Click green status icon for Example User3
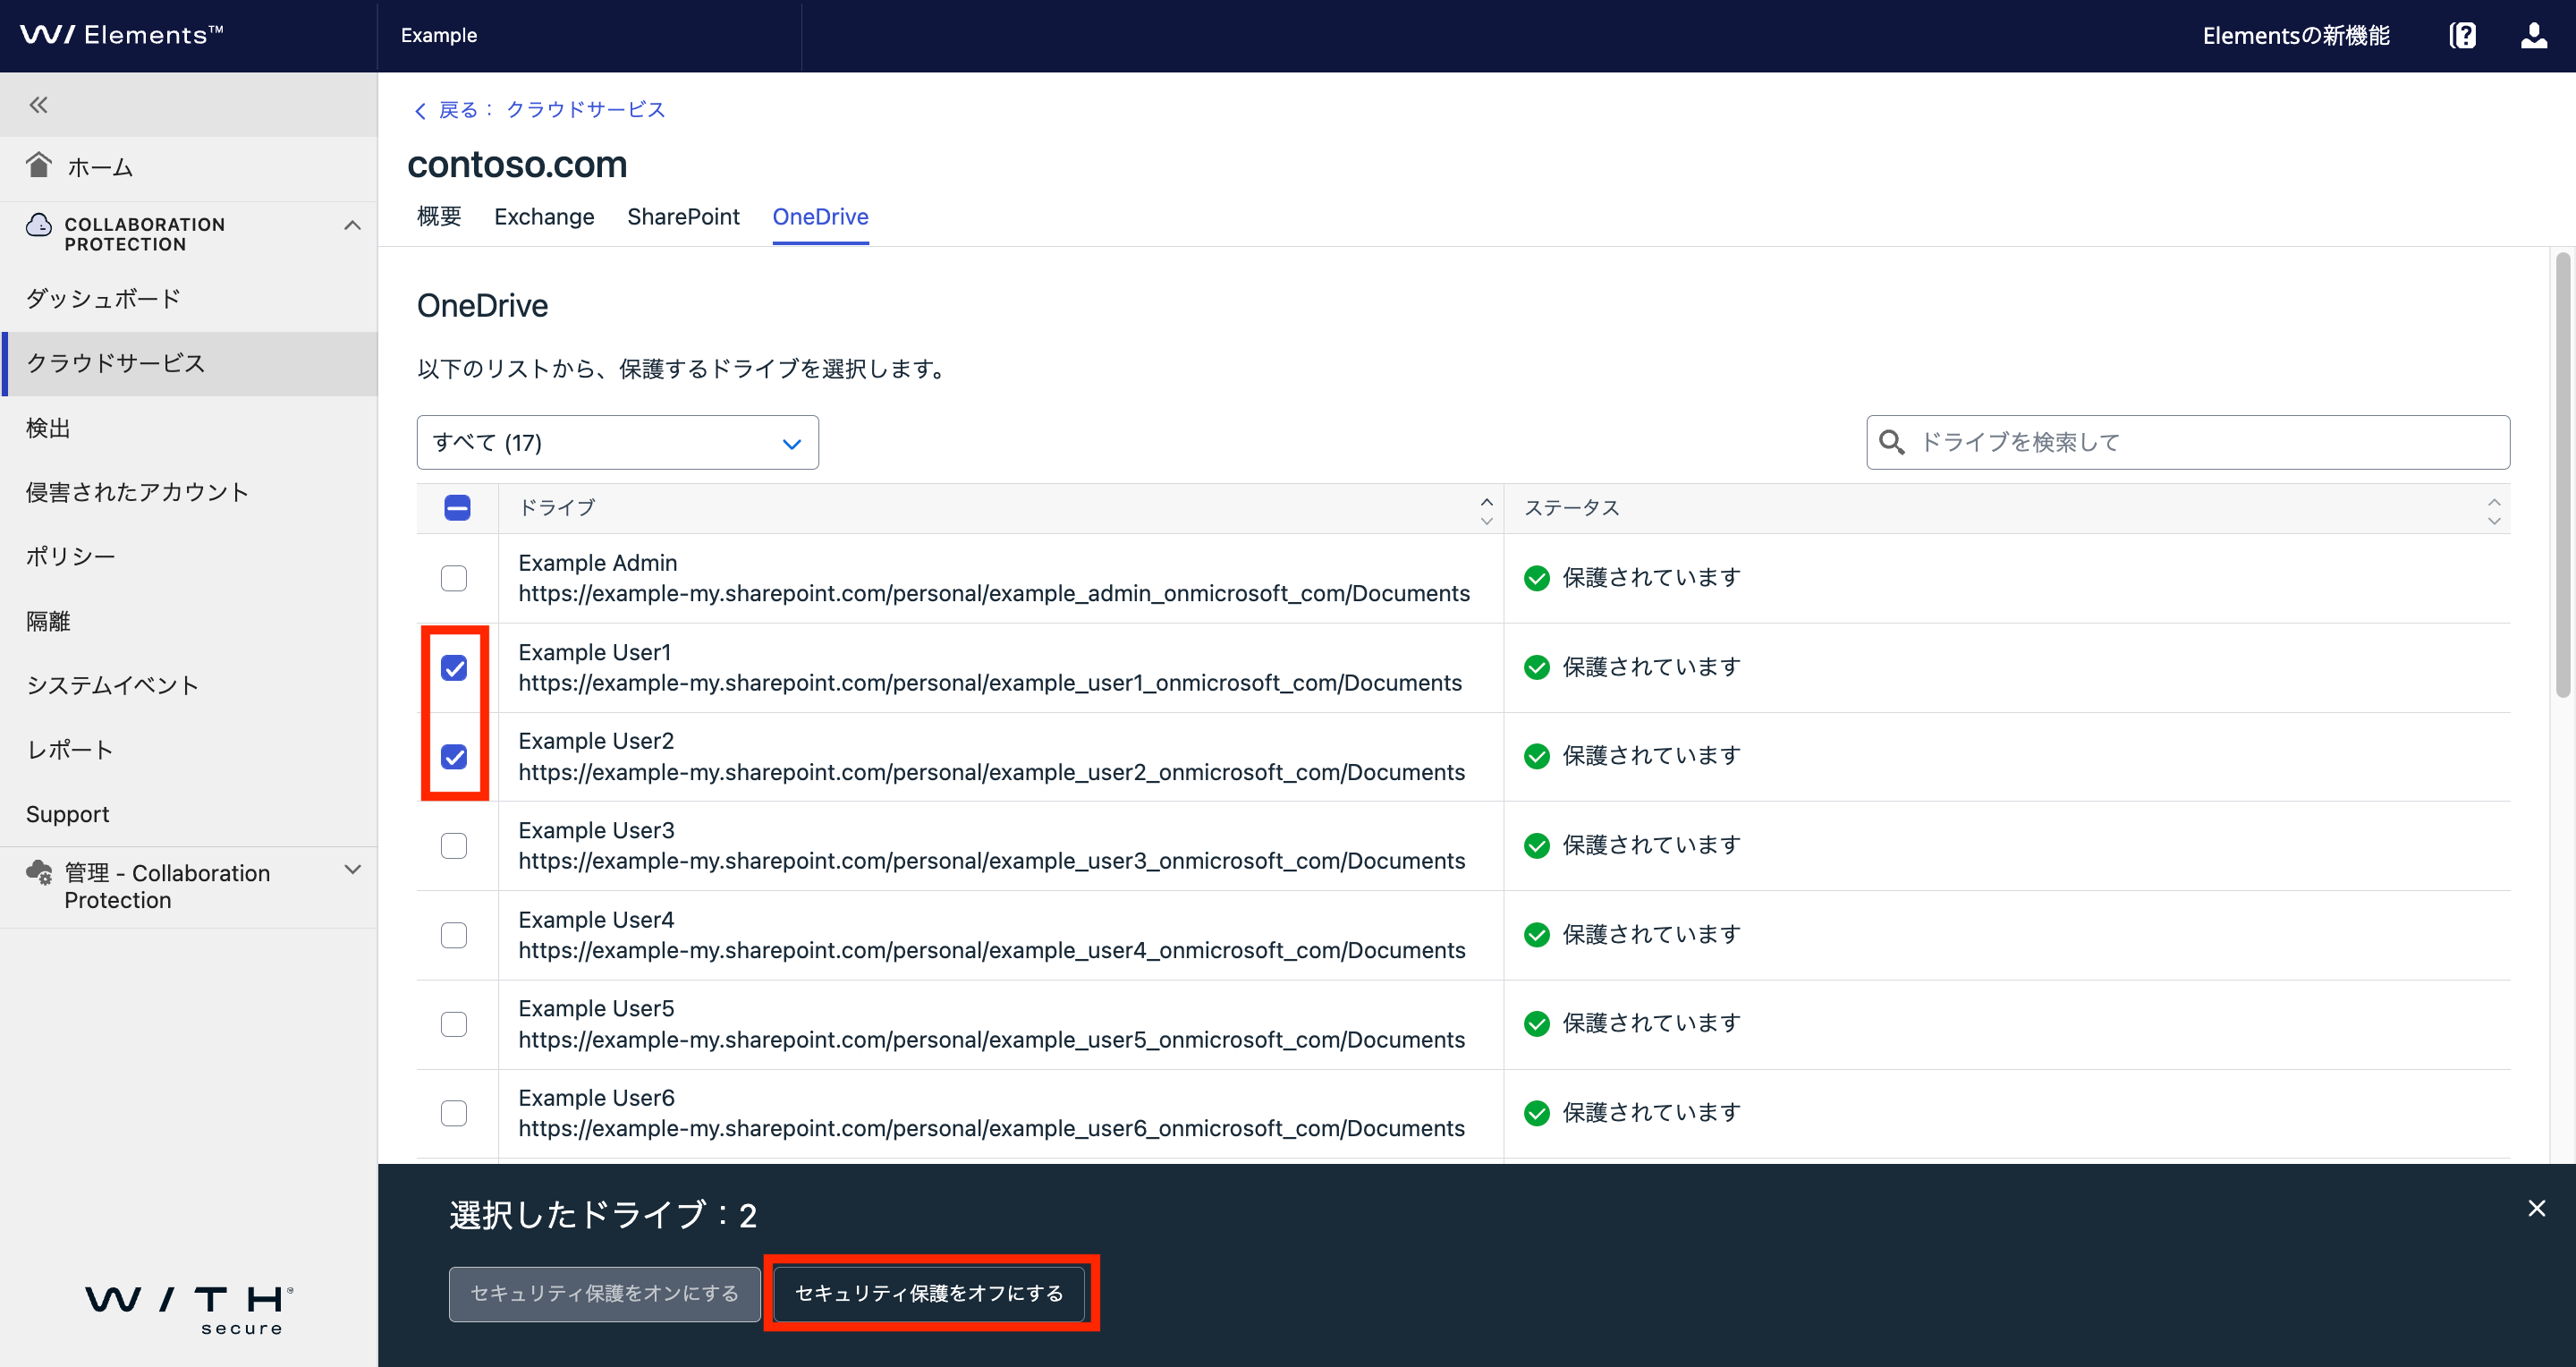 point(1537,846)
